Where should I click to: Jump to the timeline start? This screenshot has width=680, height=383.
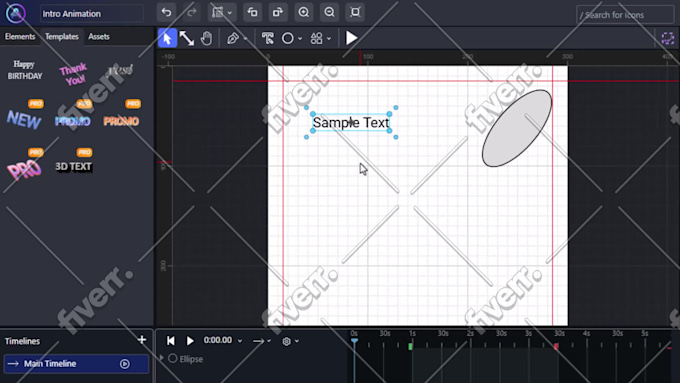[x=171, y=341]
